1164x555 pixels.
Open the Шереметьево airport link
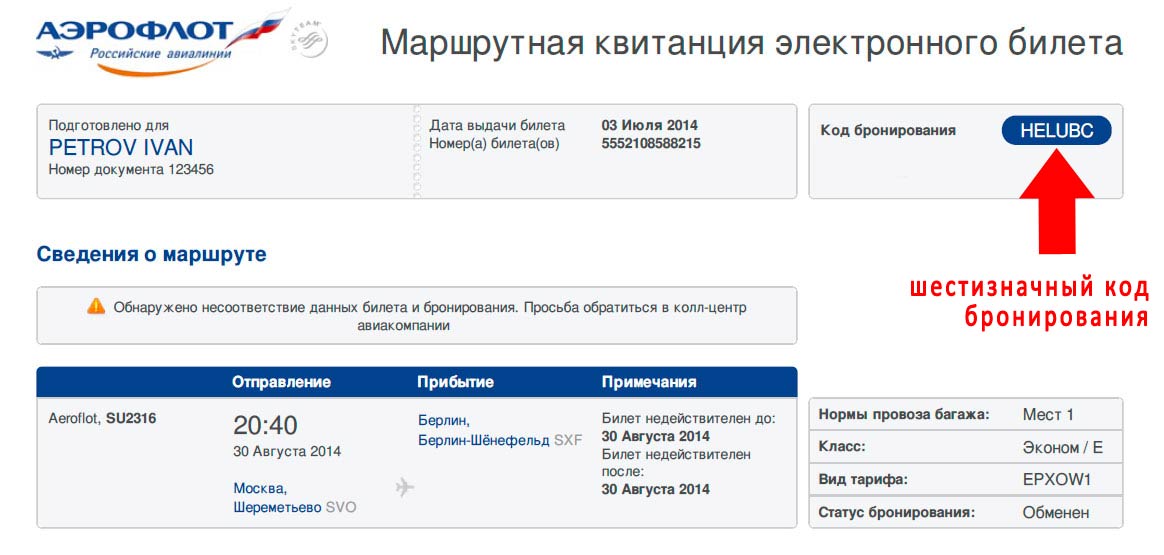pyautogui.click(x=278, y=508)
